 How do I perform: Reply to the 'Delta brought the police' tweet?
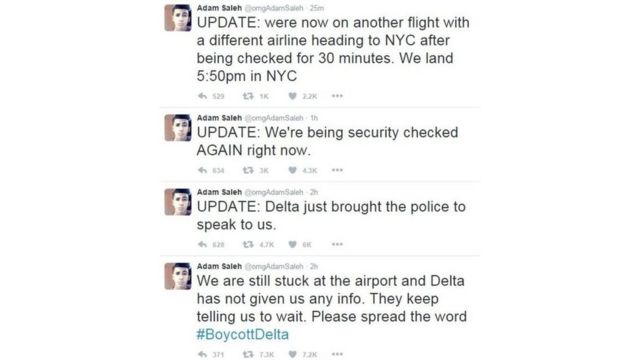202,244
